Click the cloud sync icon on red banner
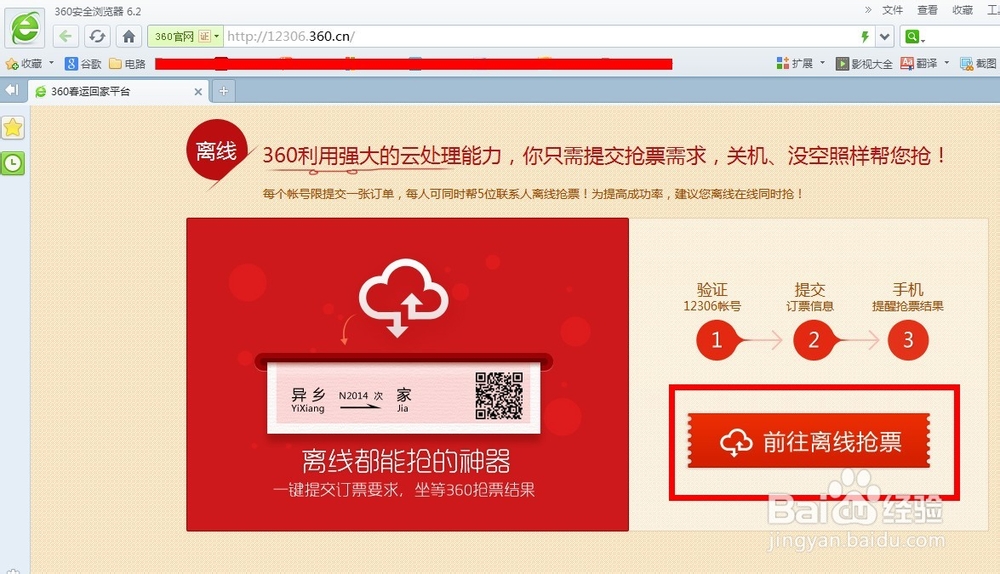The image size is (1000, 574). point(404,297)
